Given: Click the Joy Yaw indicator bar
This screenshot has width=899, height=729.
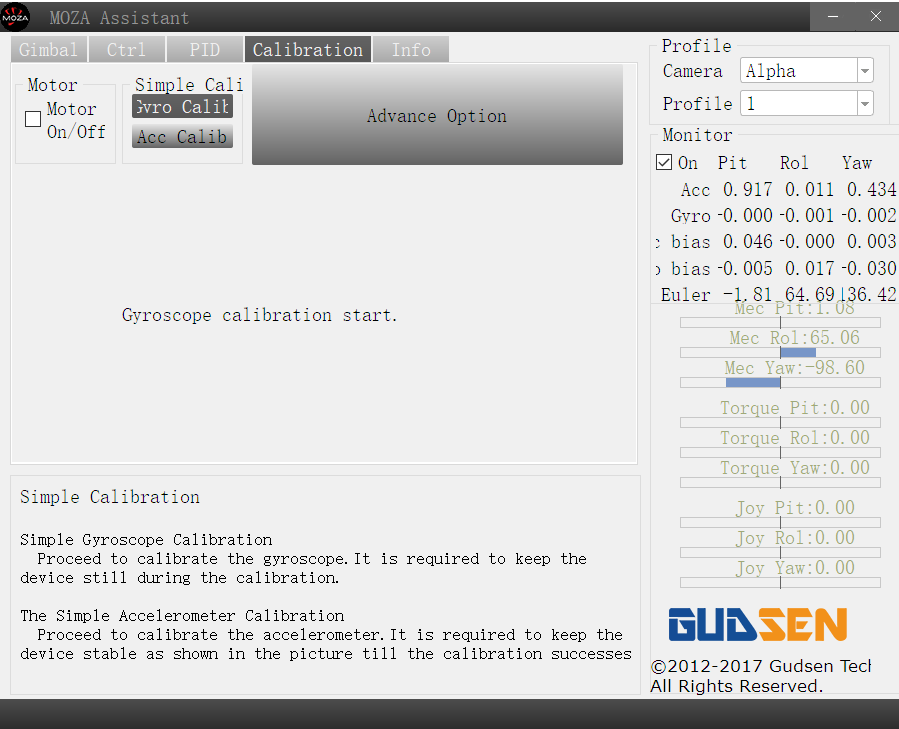Looking at the screenshot, I should (780, 582).
